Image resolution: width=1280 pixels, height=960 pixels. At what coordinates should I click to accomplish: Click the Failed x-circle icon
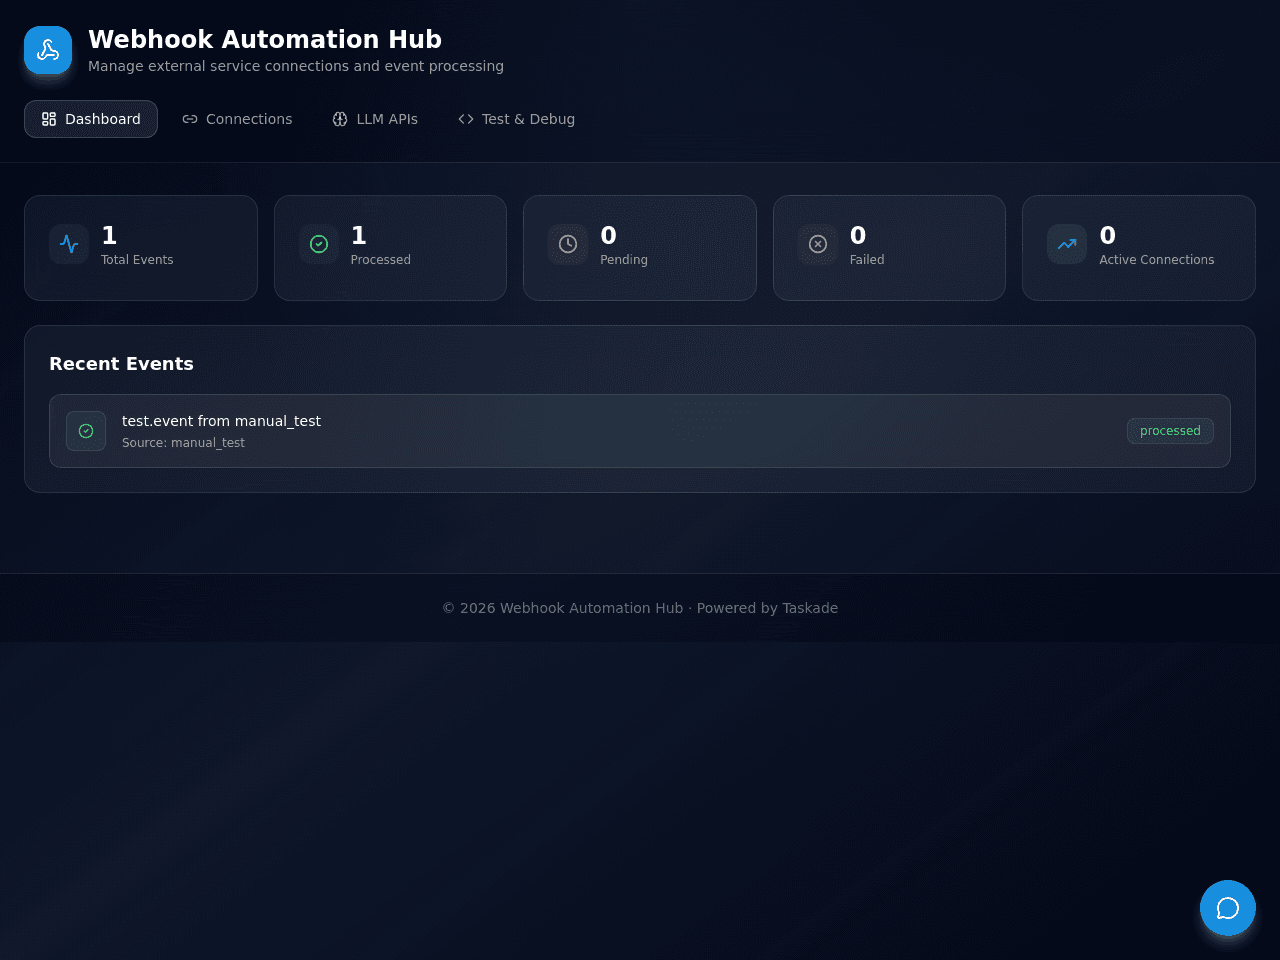tap(818, 244)
